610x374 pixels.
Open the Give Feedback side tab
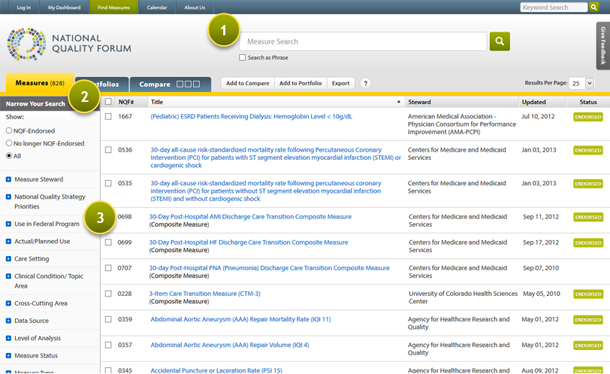[603, 46]
